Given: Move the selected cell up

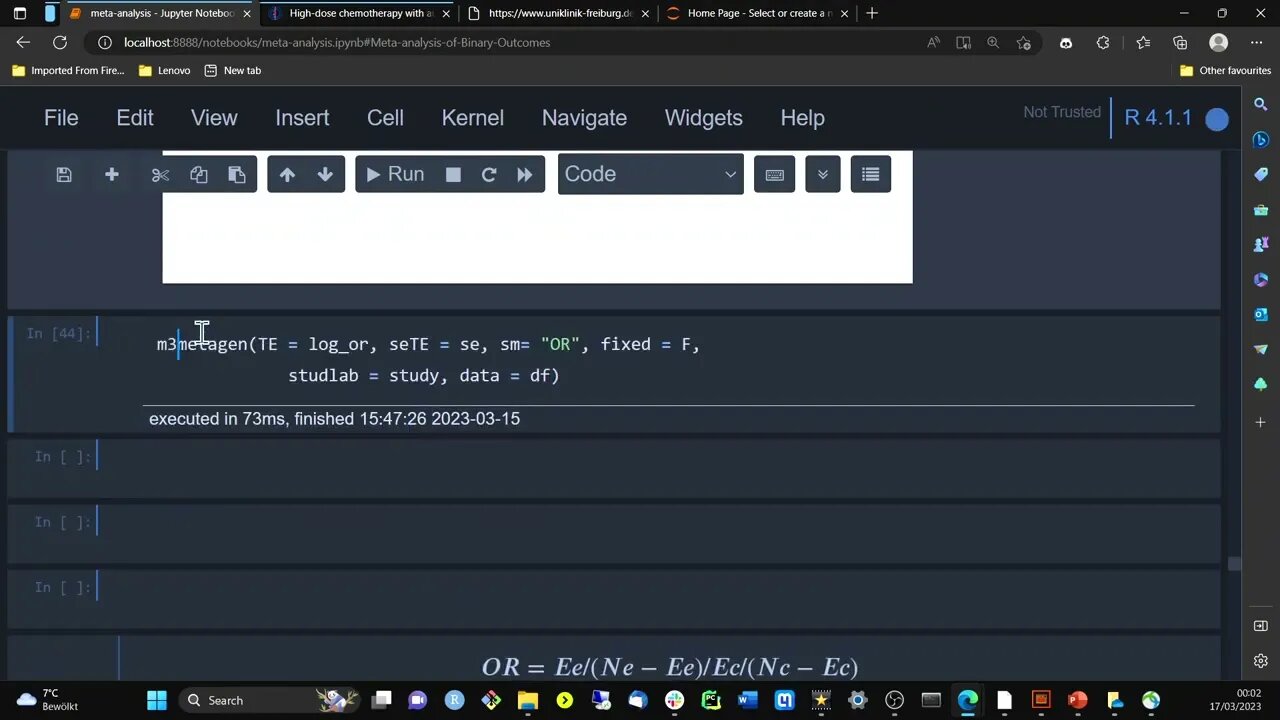Looking at the screenshot, I should [287, 174].
